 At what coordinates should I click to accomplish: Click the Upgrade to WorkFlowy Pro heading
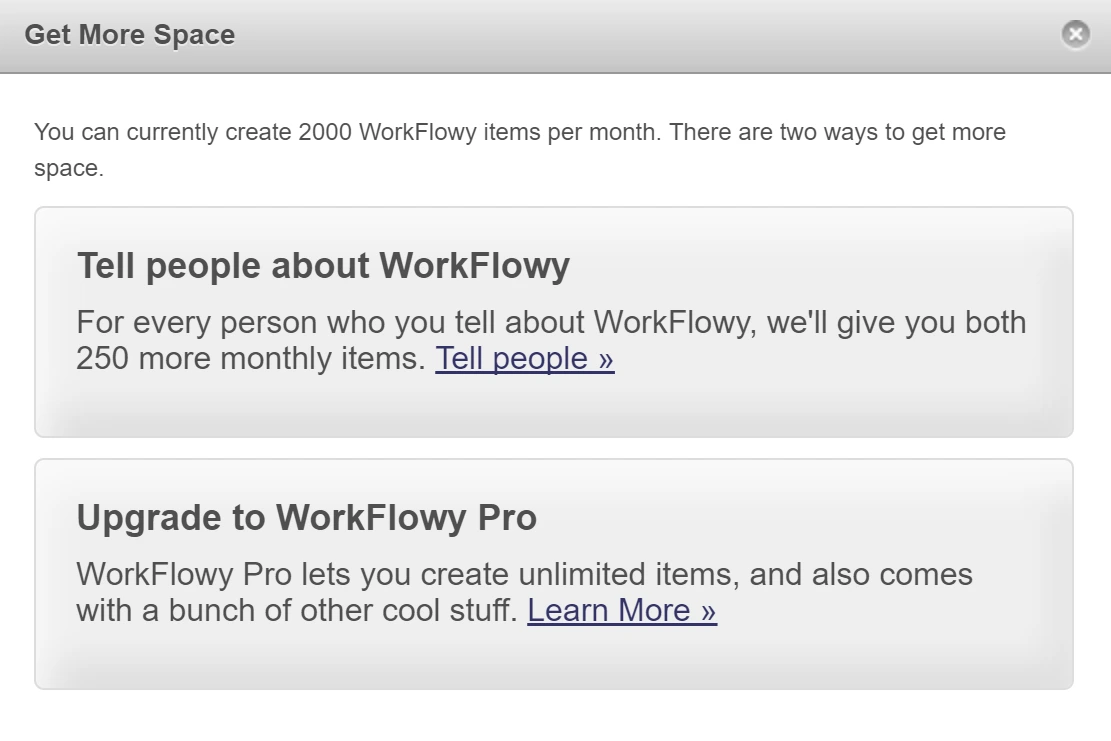coord(307,517)
